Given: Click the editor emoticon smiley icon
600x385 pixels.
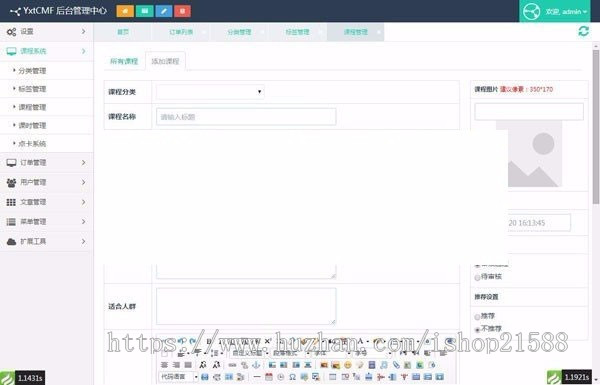Looking at the screenshot, I should click(x=347, y=365).
